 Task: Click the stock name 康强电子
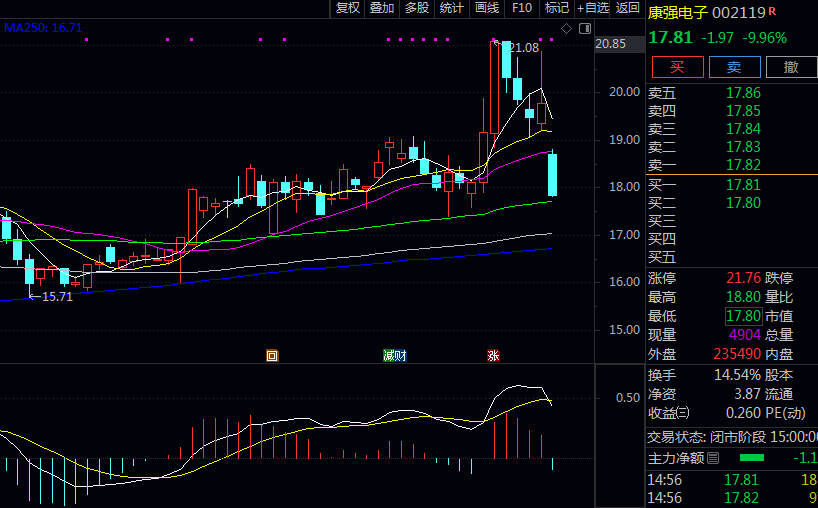pyautogui.click(x=678, y=13)
